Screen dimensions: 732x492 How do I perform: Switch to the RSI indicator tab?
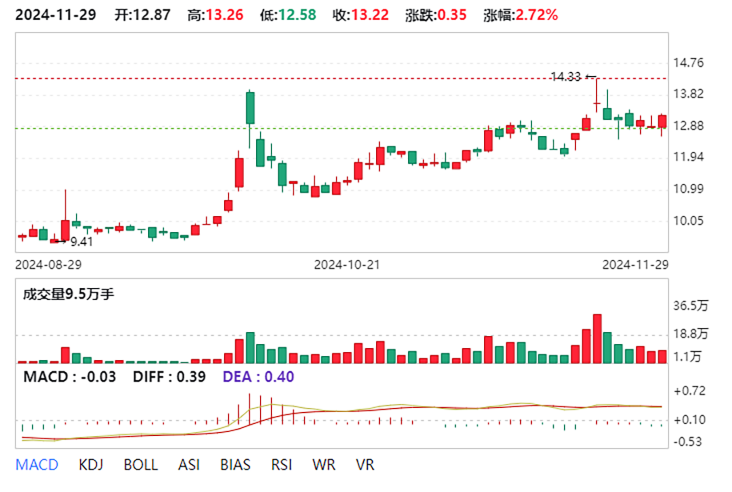coord(282,465)
